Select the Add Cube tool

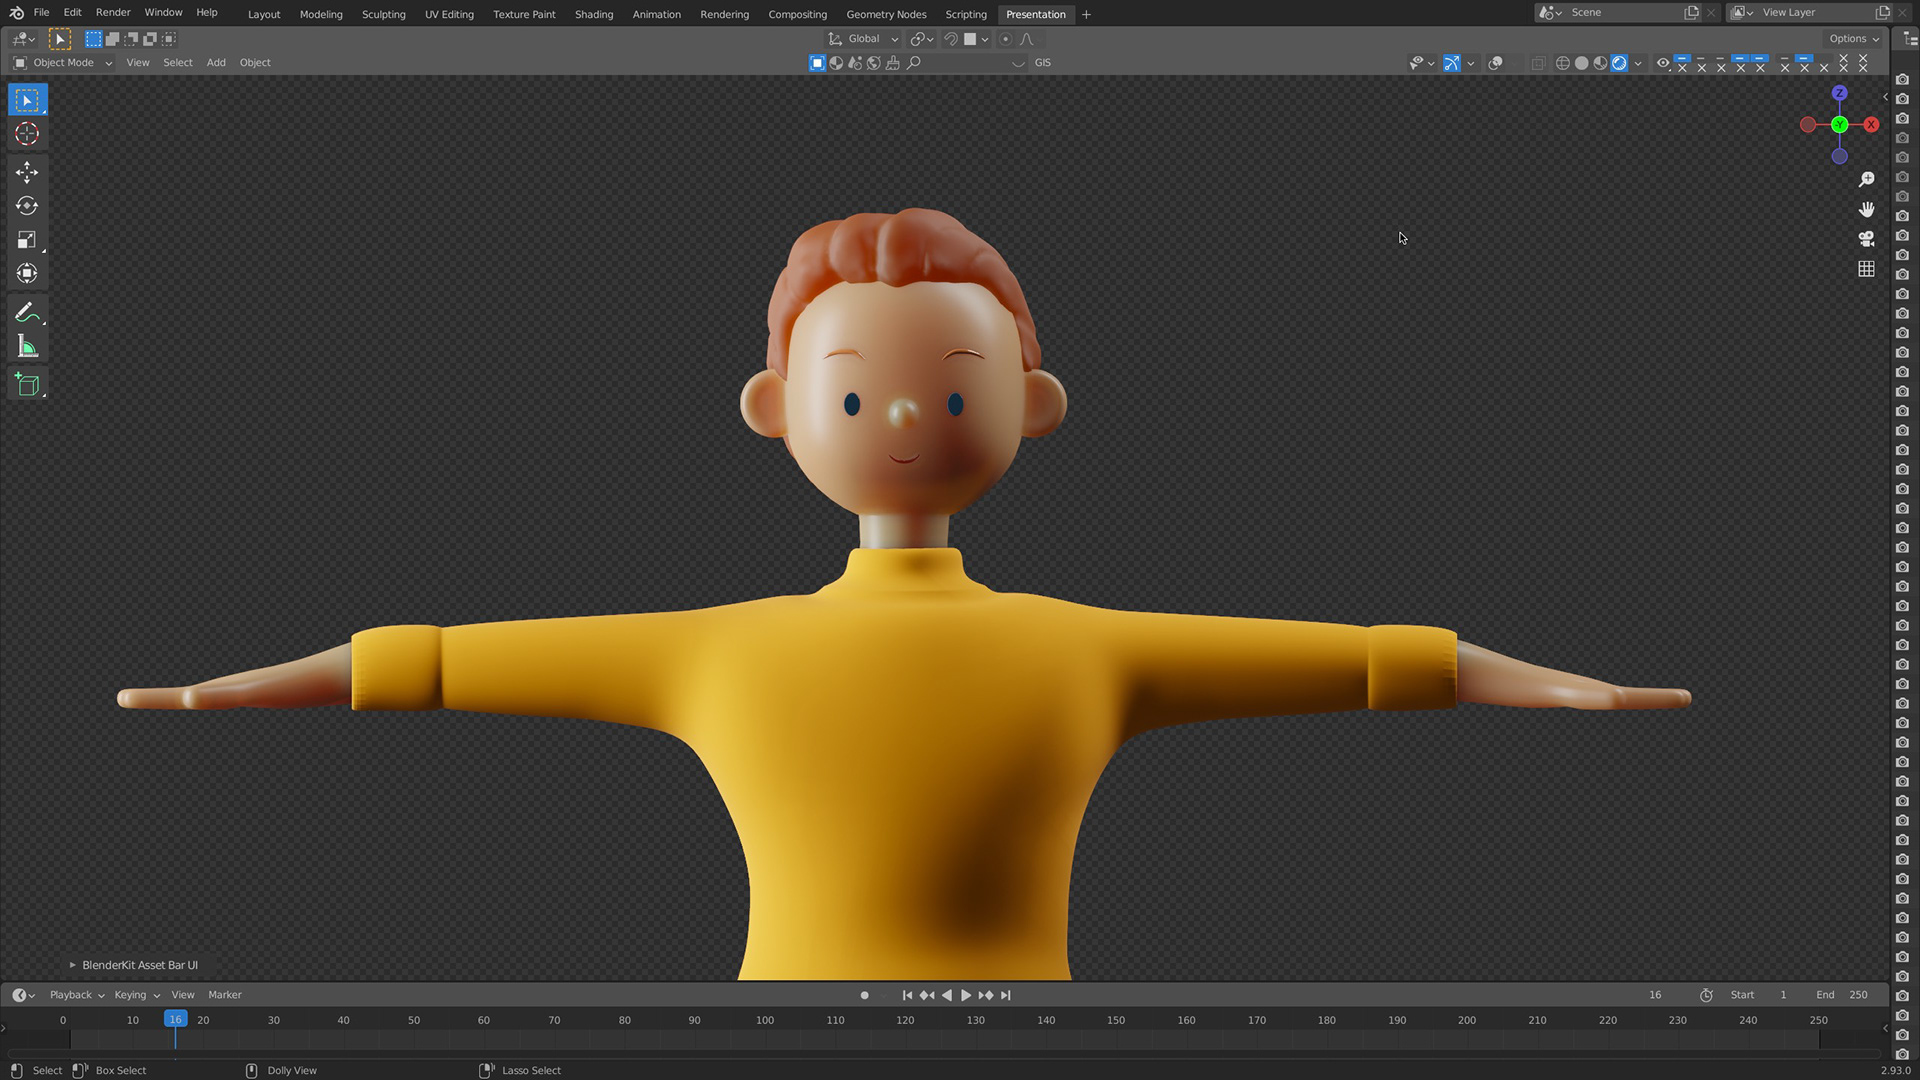27,385
